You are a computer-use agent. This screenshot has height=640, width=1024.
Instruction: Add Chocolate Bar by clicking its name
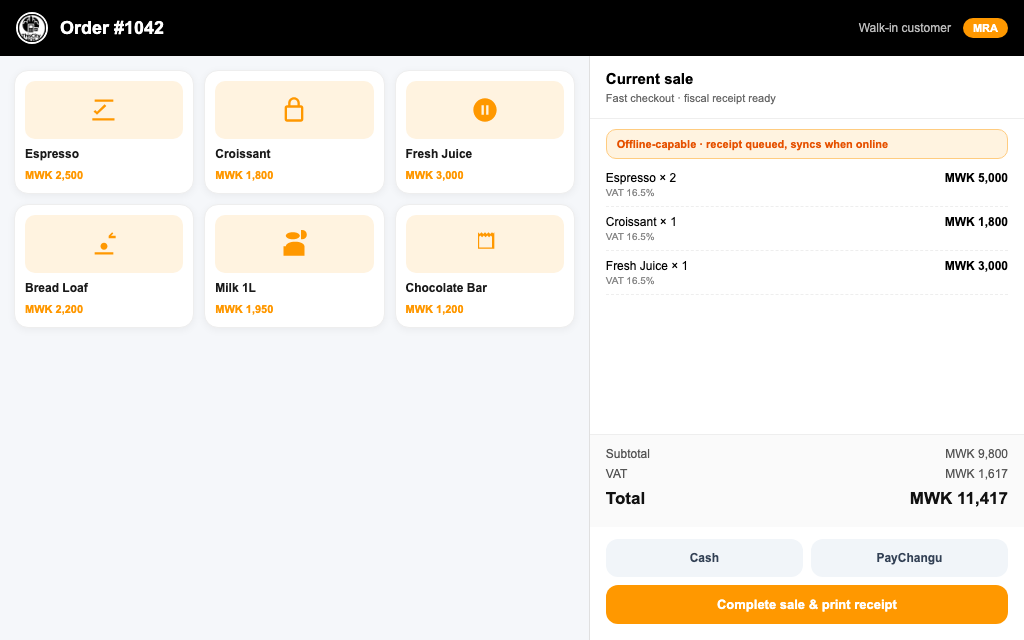coord(446,287)
